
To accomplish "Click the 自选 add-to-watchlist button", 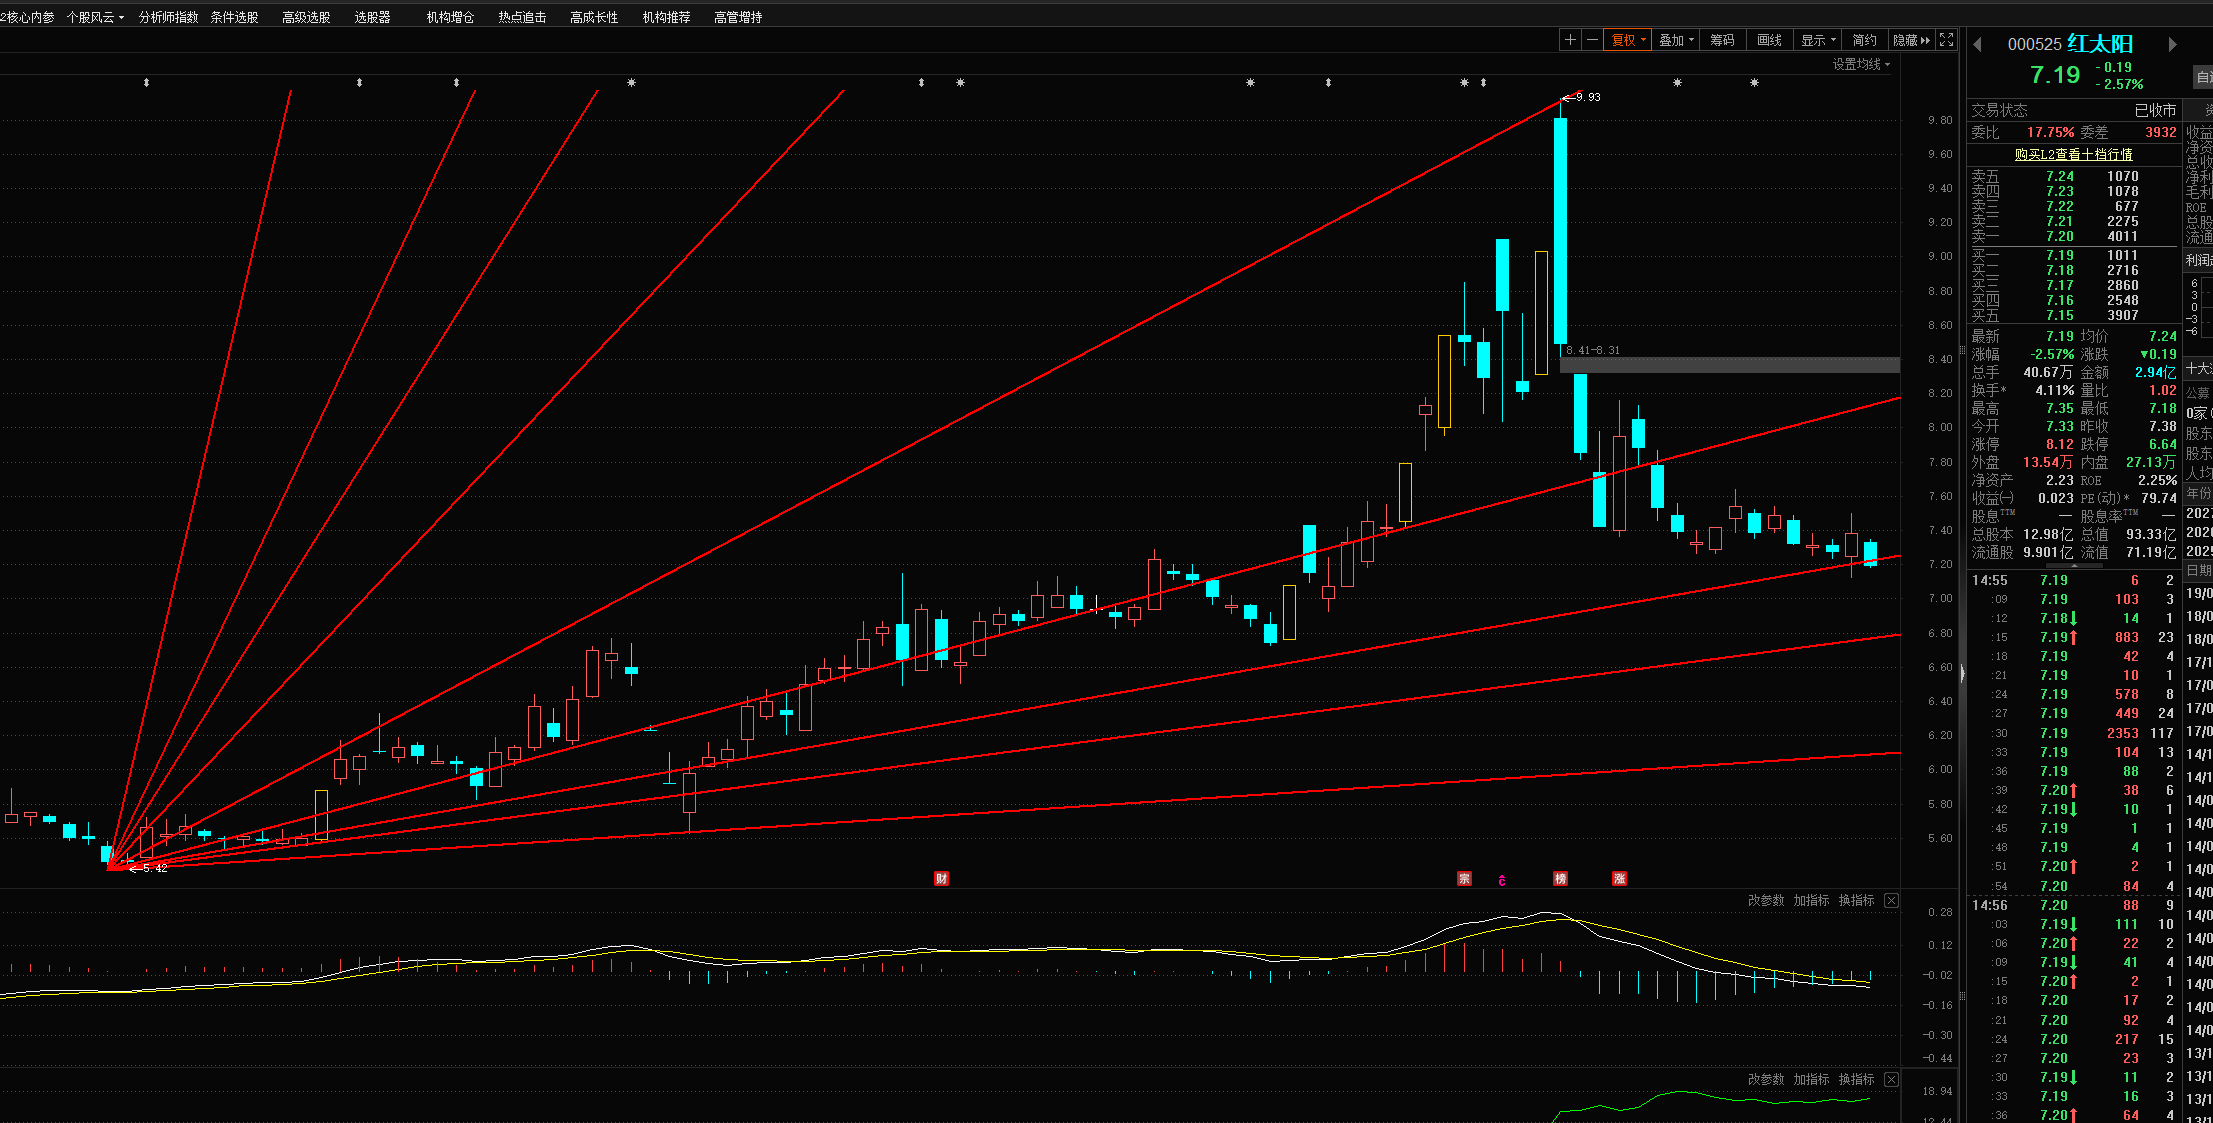I will click(x=2203, y=76).
